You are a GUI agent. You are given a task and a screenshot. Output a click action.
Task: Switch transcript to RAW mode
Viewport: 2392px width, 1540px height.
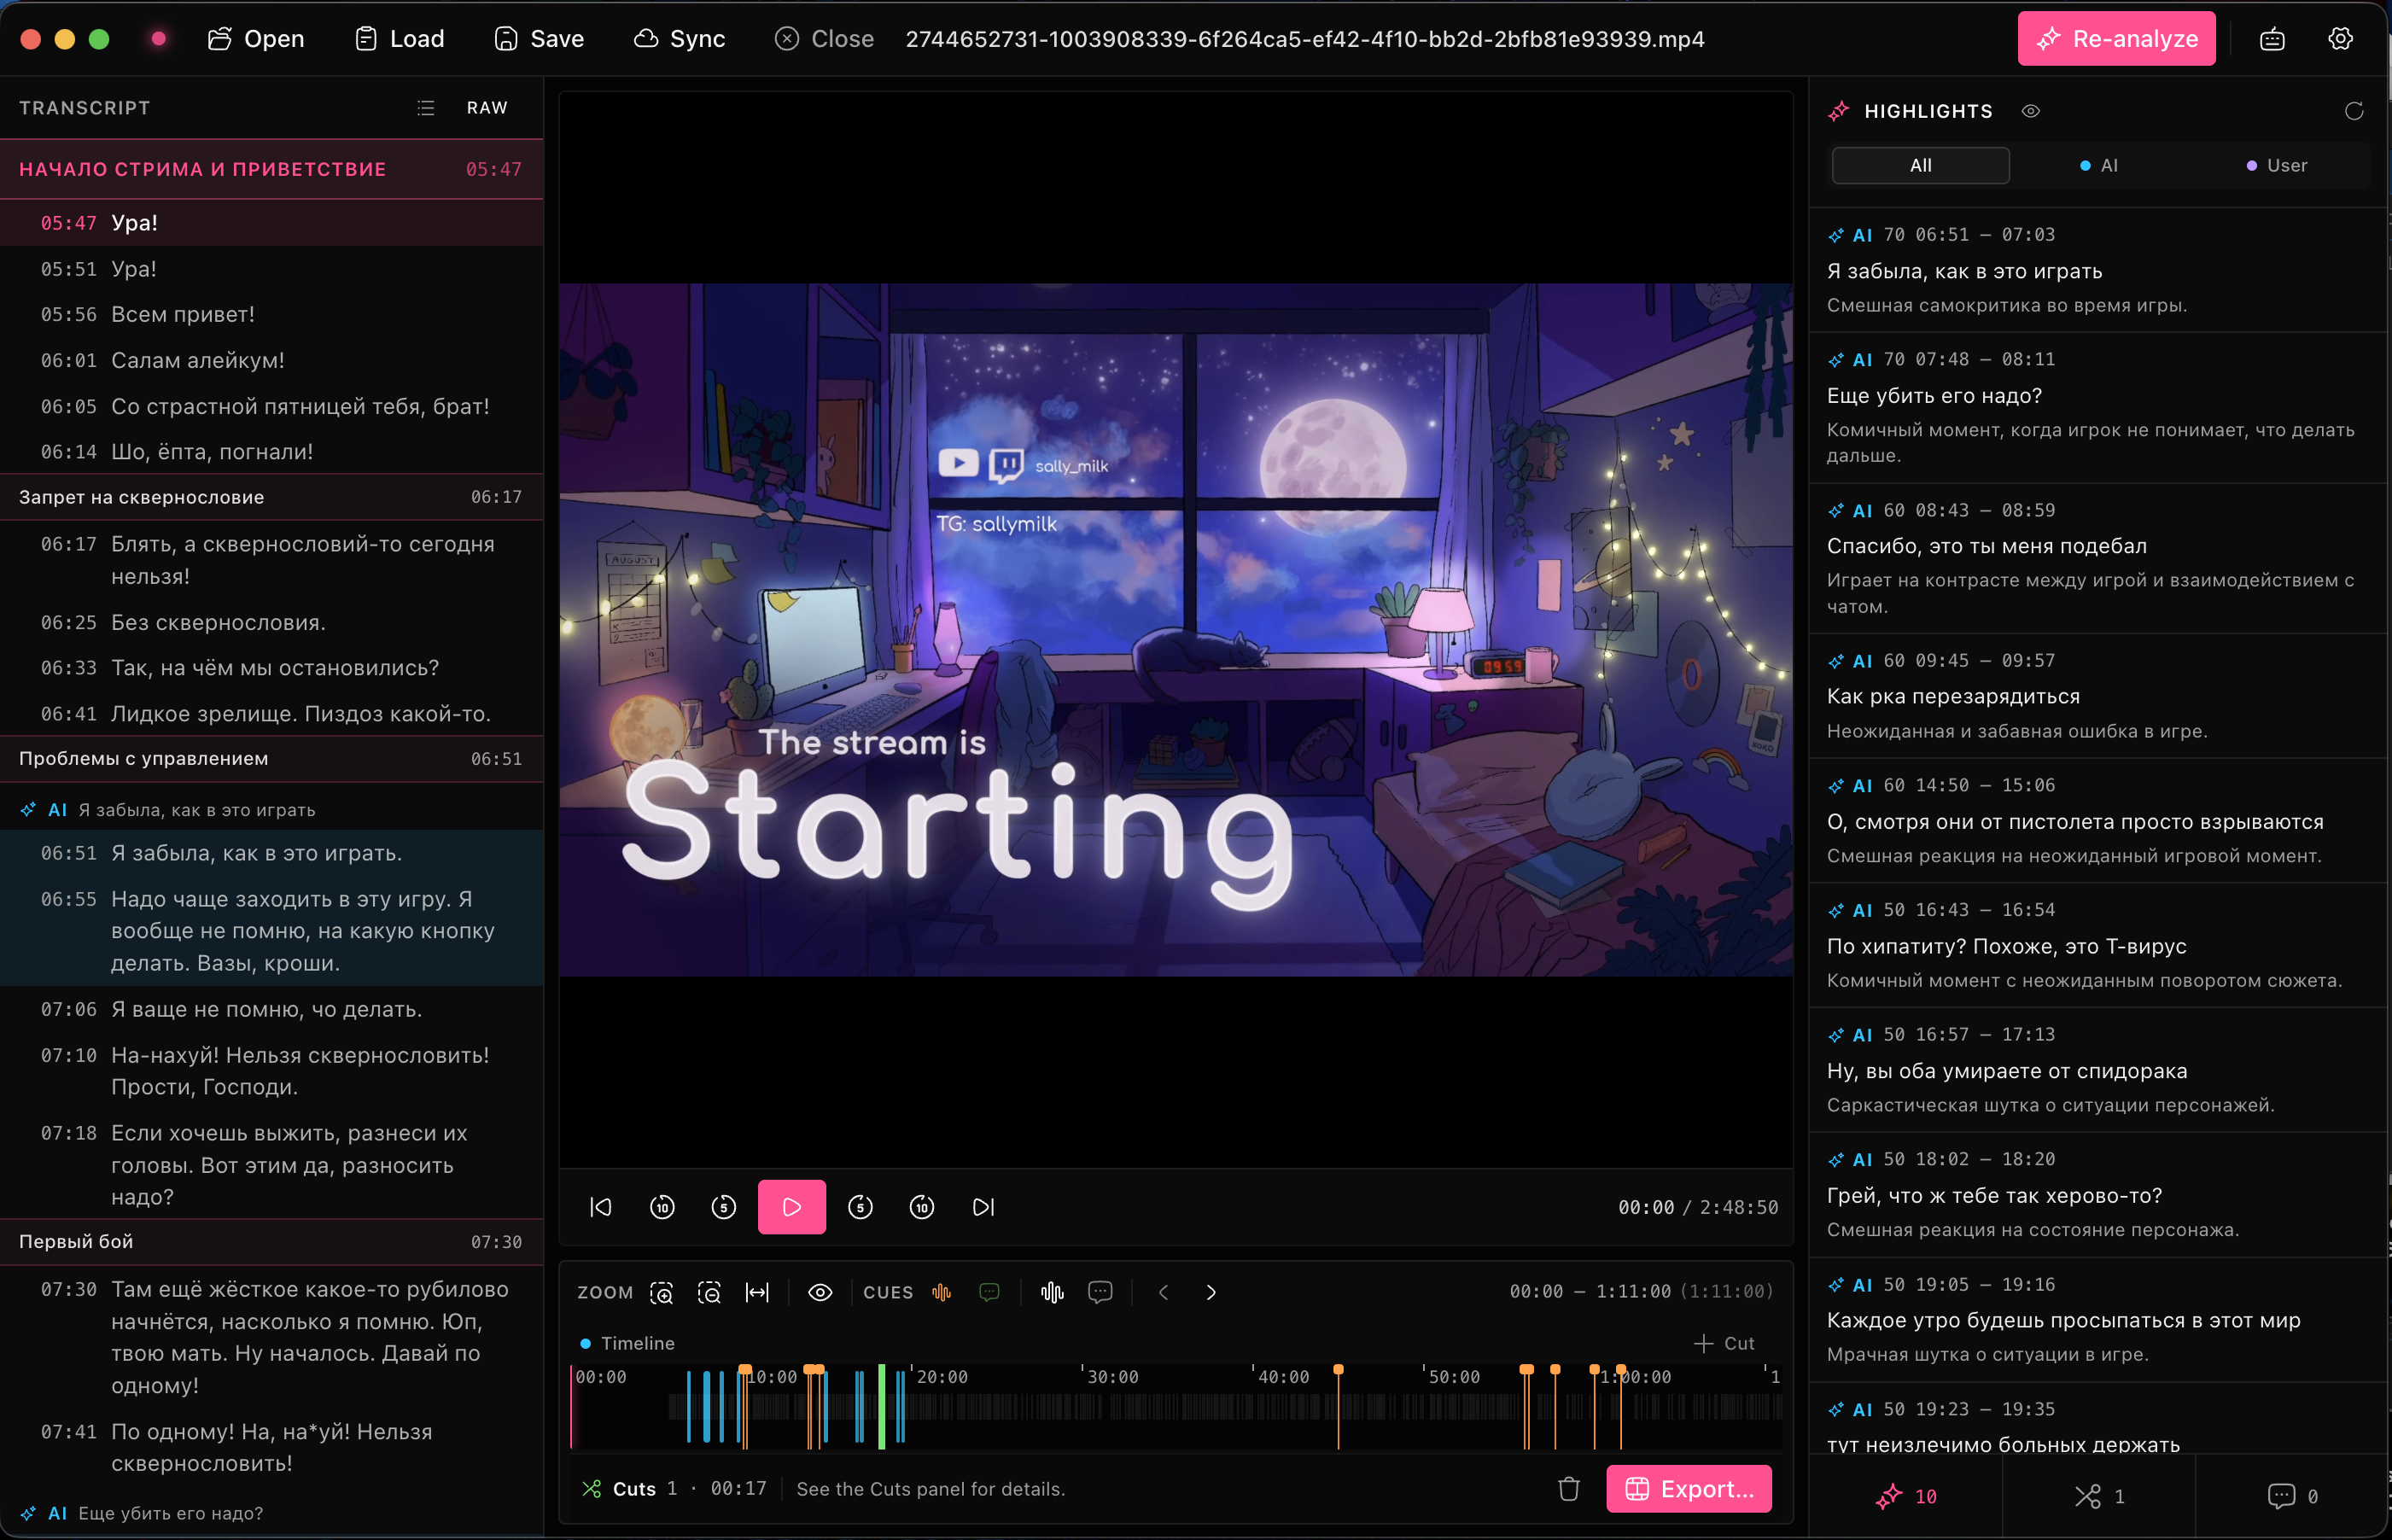pyautogui.click(x=487, y=108)
